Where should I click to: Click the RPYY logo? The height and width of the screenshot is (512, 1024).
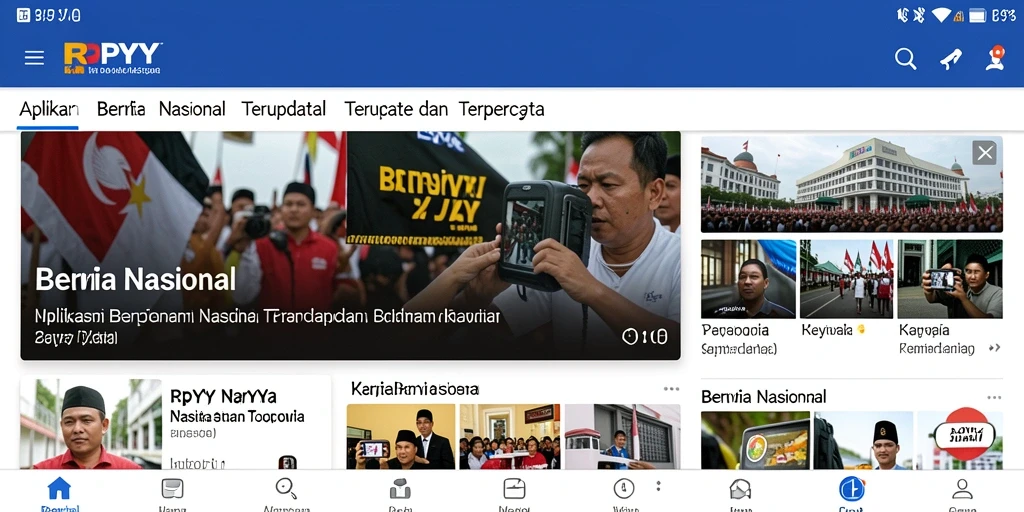coord(112,58)
